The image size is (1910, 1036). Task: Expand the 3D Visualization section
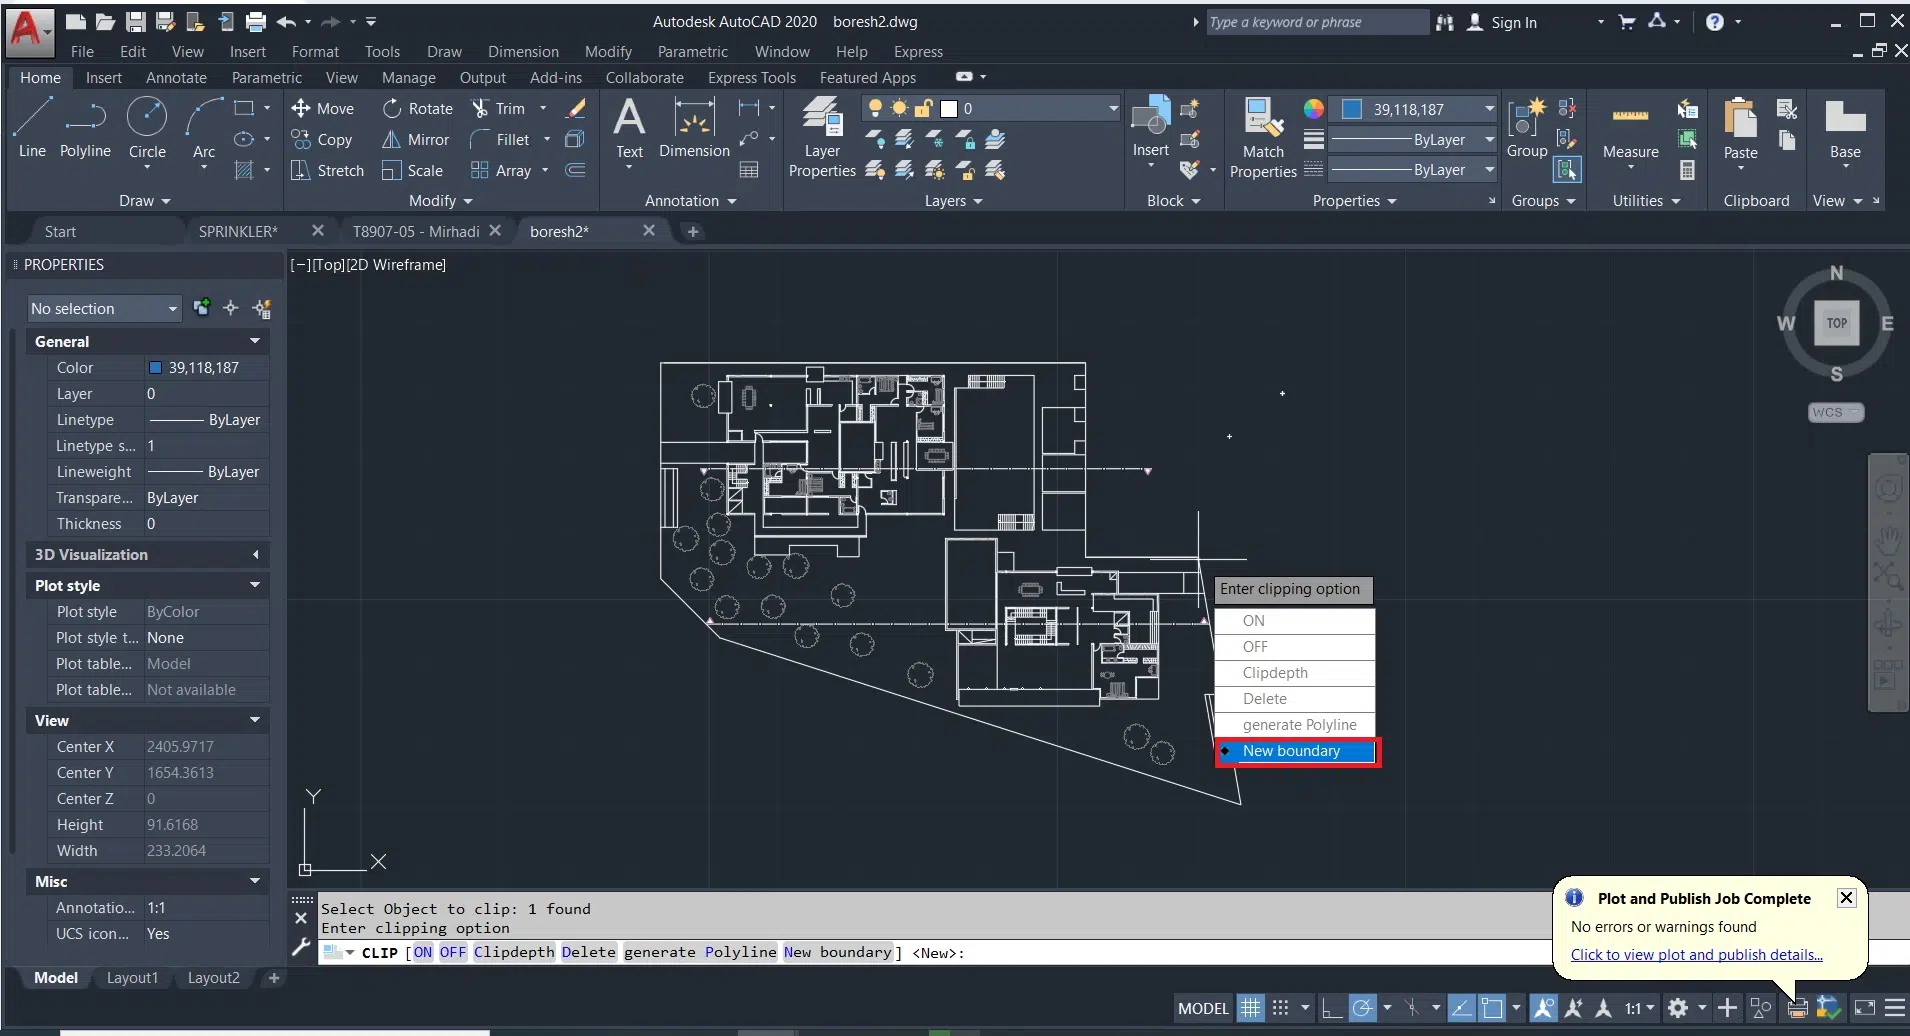[x=255, y=555]
